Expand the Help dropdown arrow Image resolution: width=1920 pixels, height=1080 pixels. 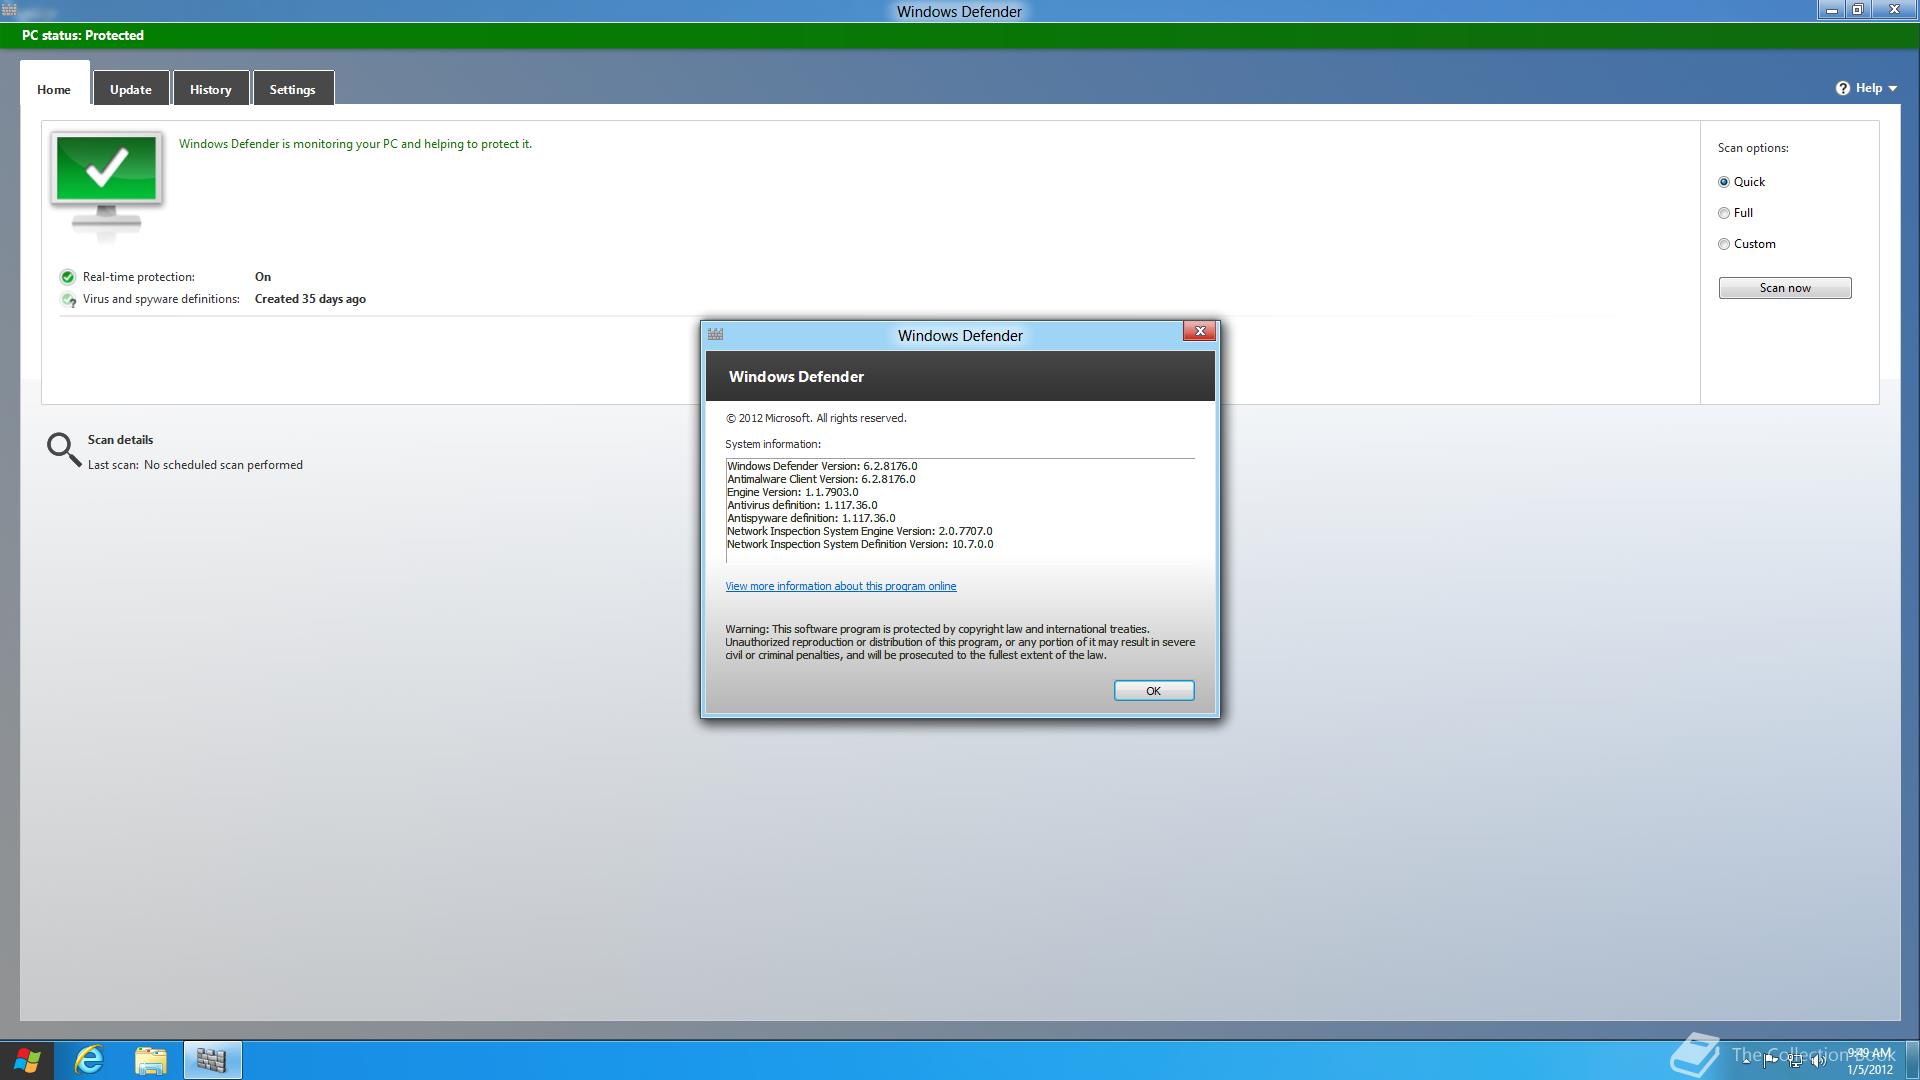pos(1892,89)
